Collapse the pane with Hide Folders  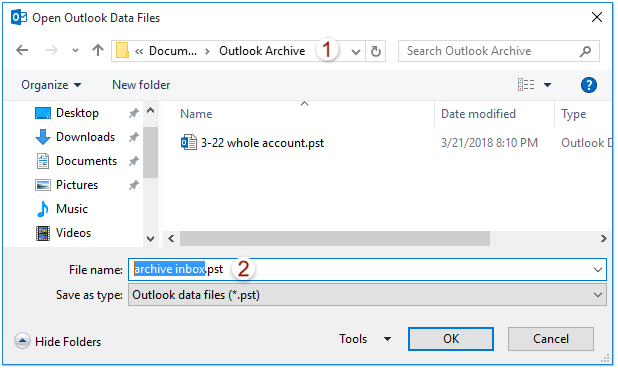(58, 342)
